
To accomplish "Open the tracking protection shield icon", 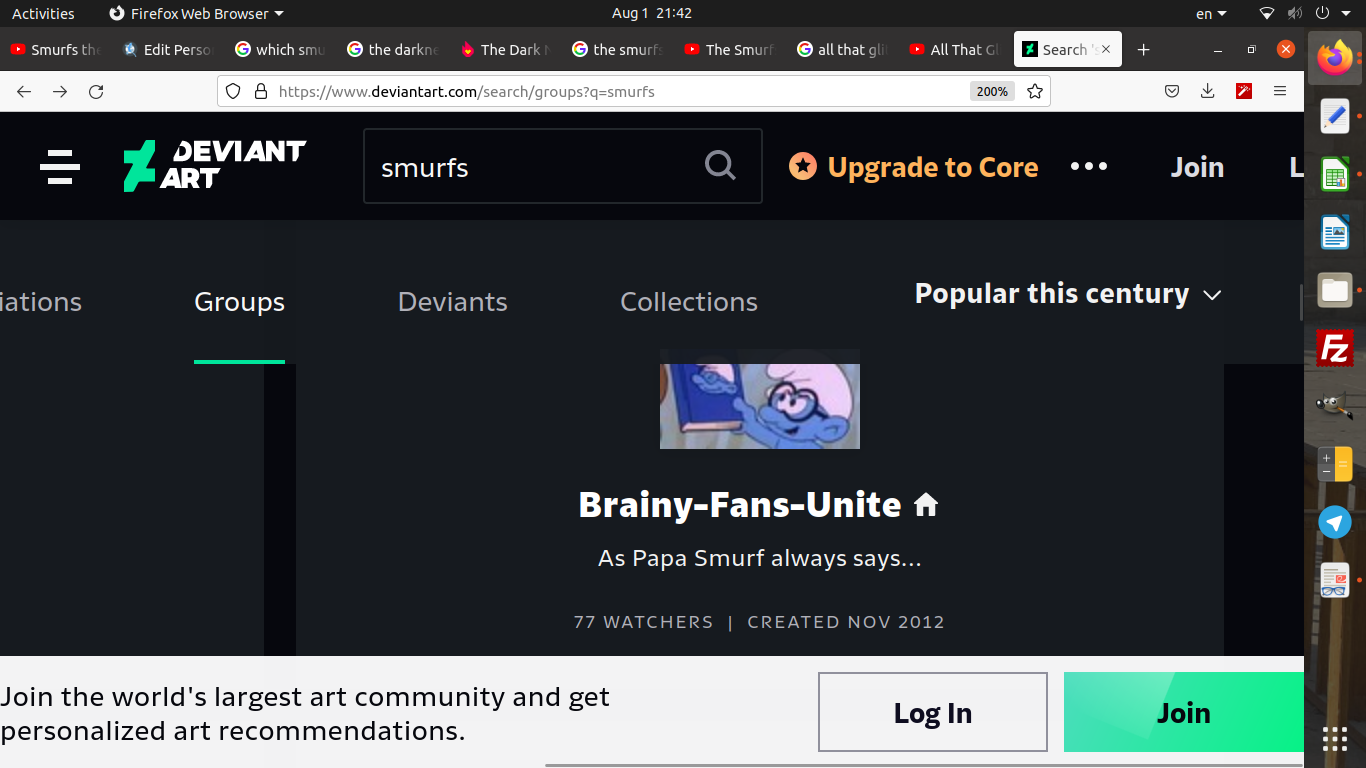I will 233,91.
